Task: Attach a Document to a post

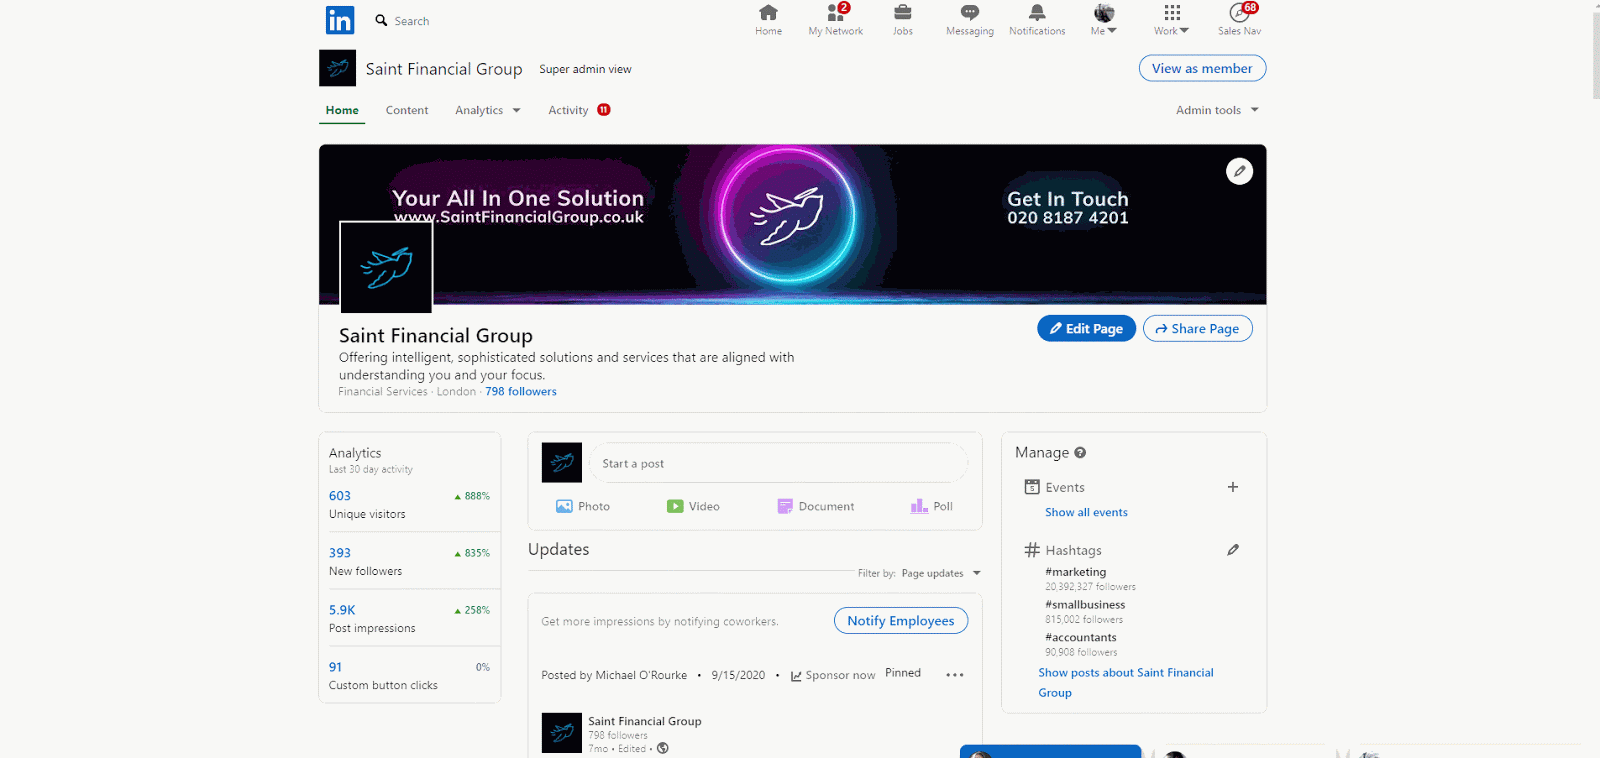Action: click(816, 506)
